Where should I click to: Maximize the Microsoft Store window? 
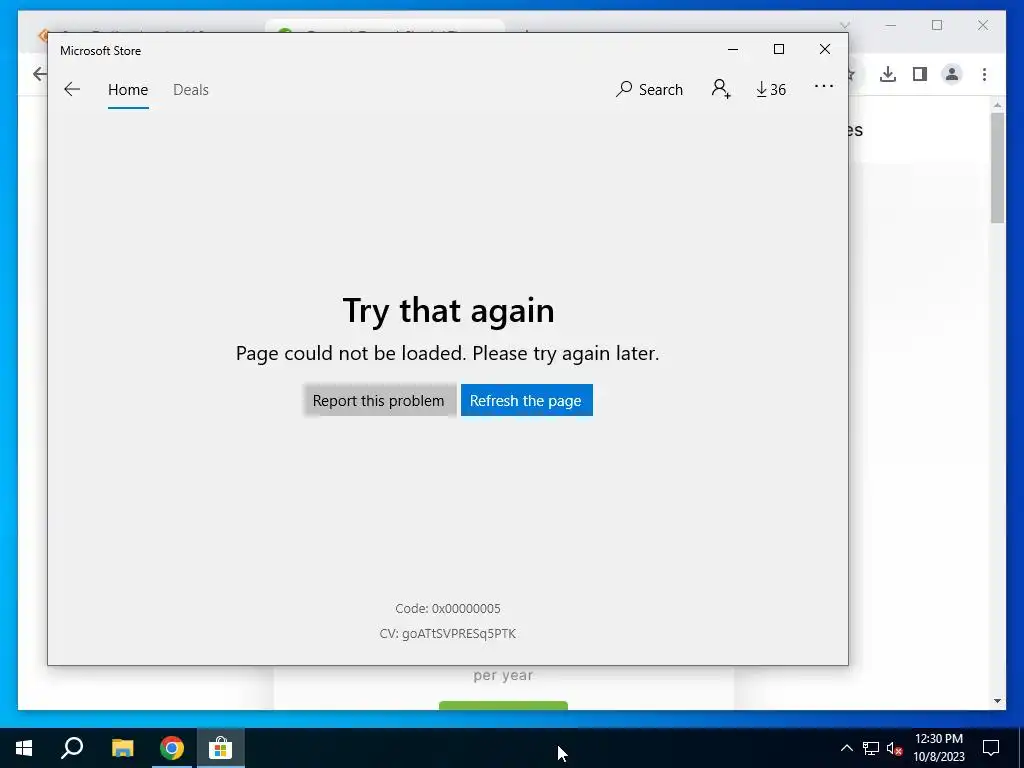tap(778, 50)
